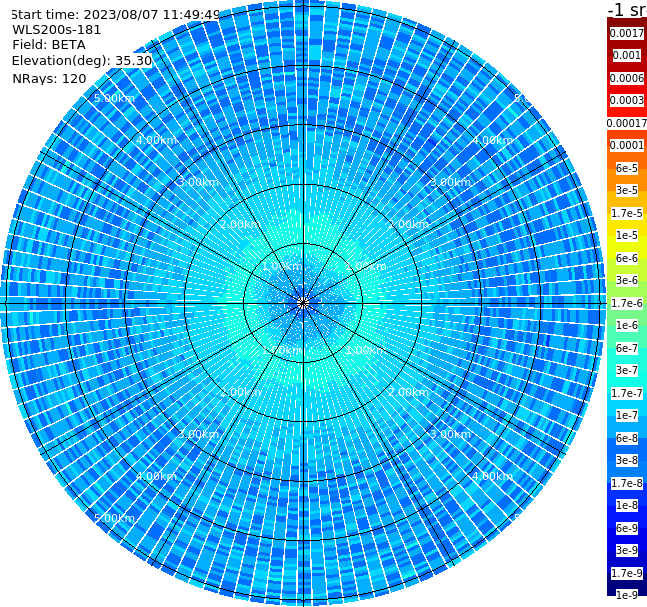Click the 0.0001 colorbar label
The height and width of the screenshot is (607, 647).
[x=627, y=145]
